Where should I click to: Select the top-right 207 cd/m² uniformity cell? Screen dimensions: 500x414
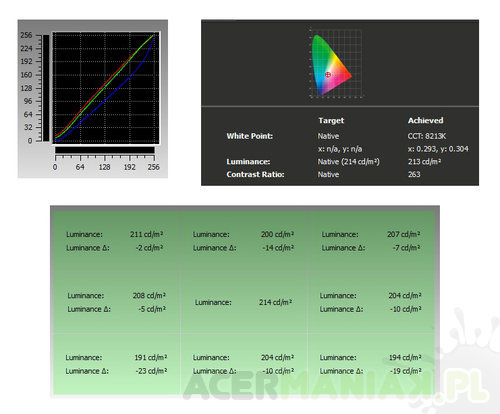point(371,241)
